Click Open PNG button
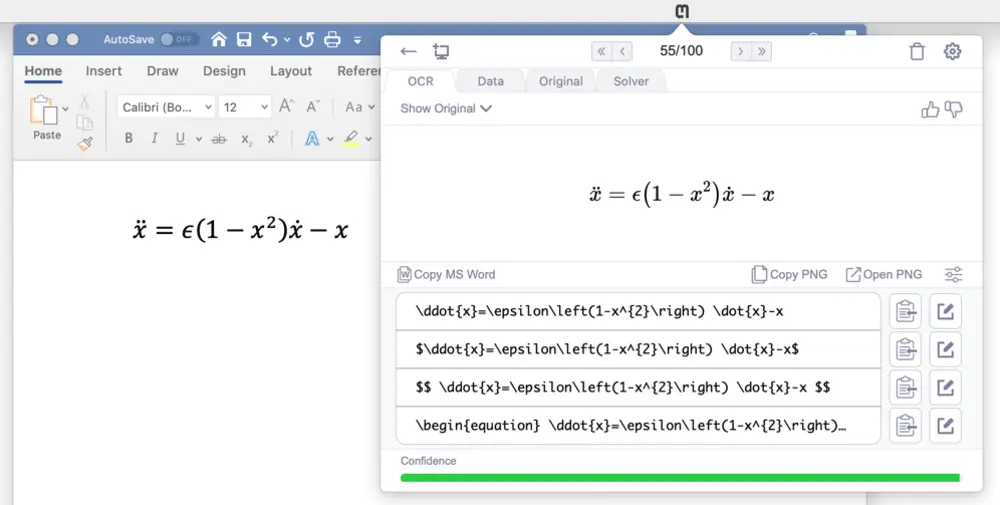Viewport: 1000px width, 505px height. pos(884,275)
